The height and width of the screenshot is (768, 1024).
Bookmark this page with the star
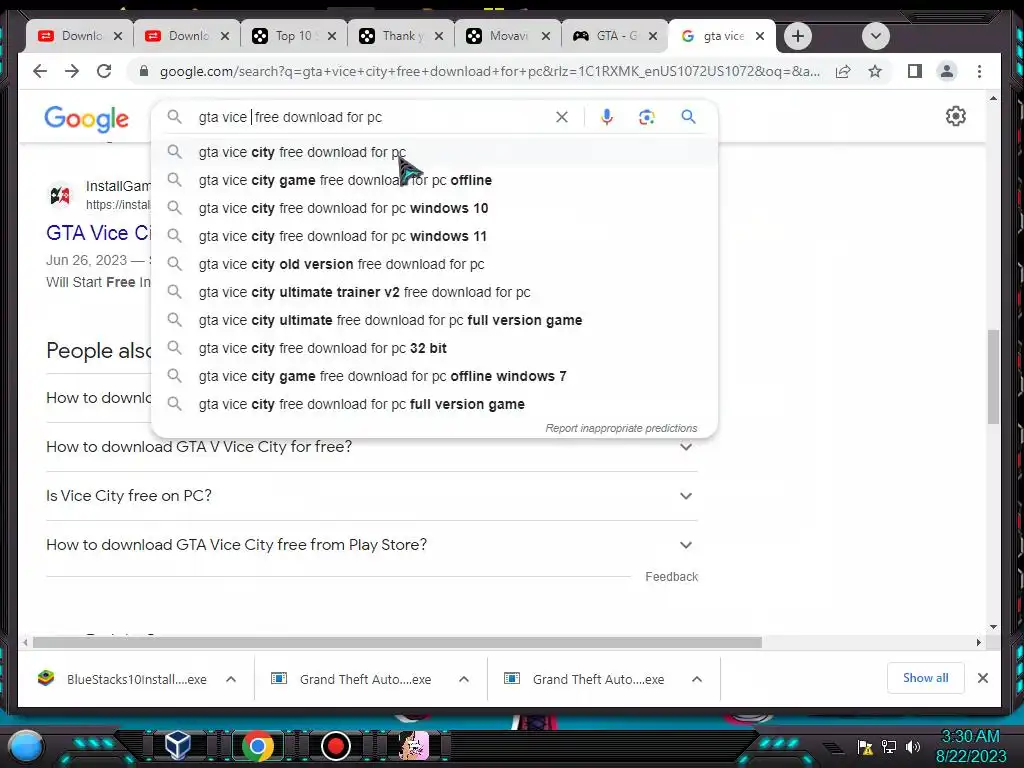[875, 71]
